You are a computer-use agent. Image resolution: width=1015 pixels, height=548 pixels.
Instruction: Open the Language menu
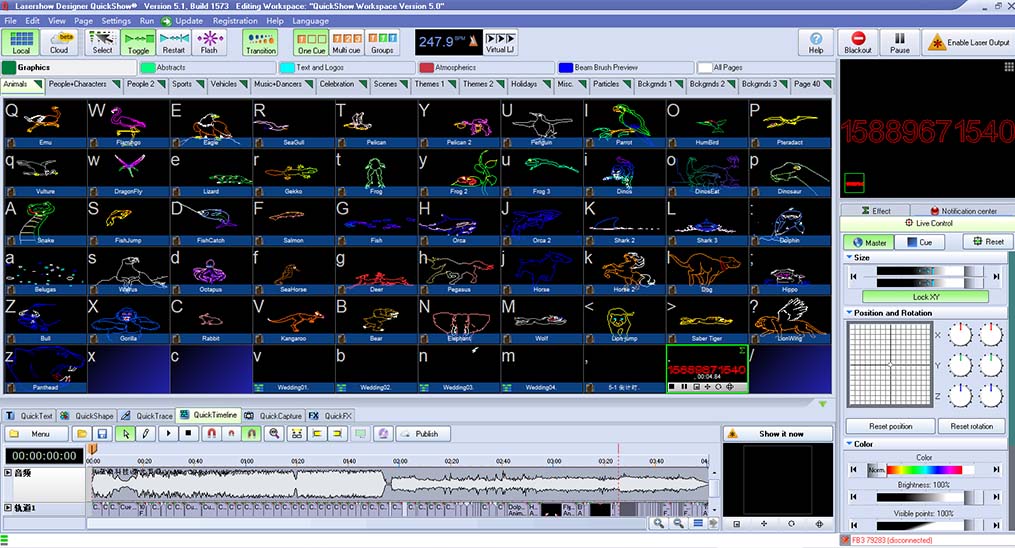coord(311,21)
